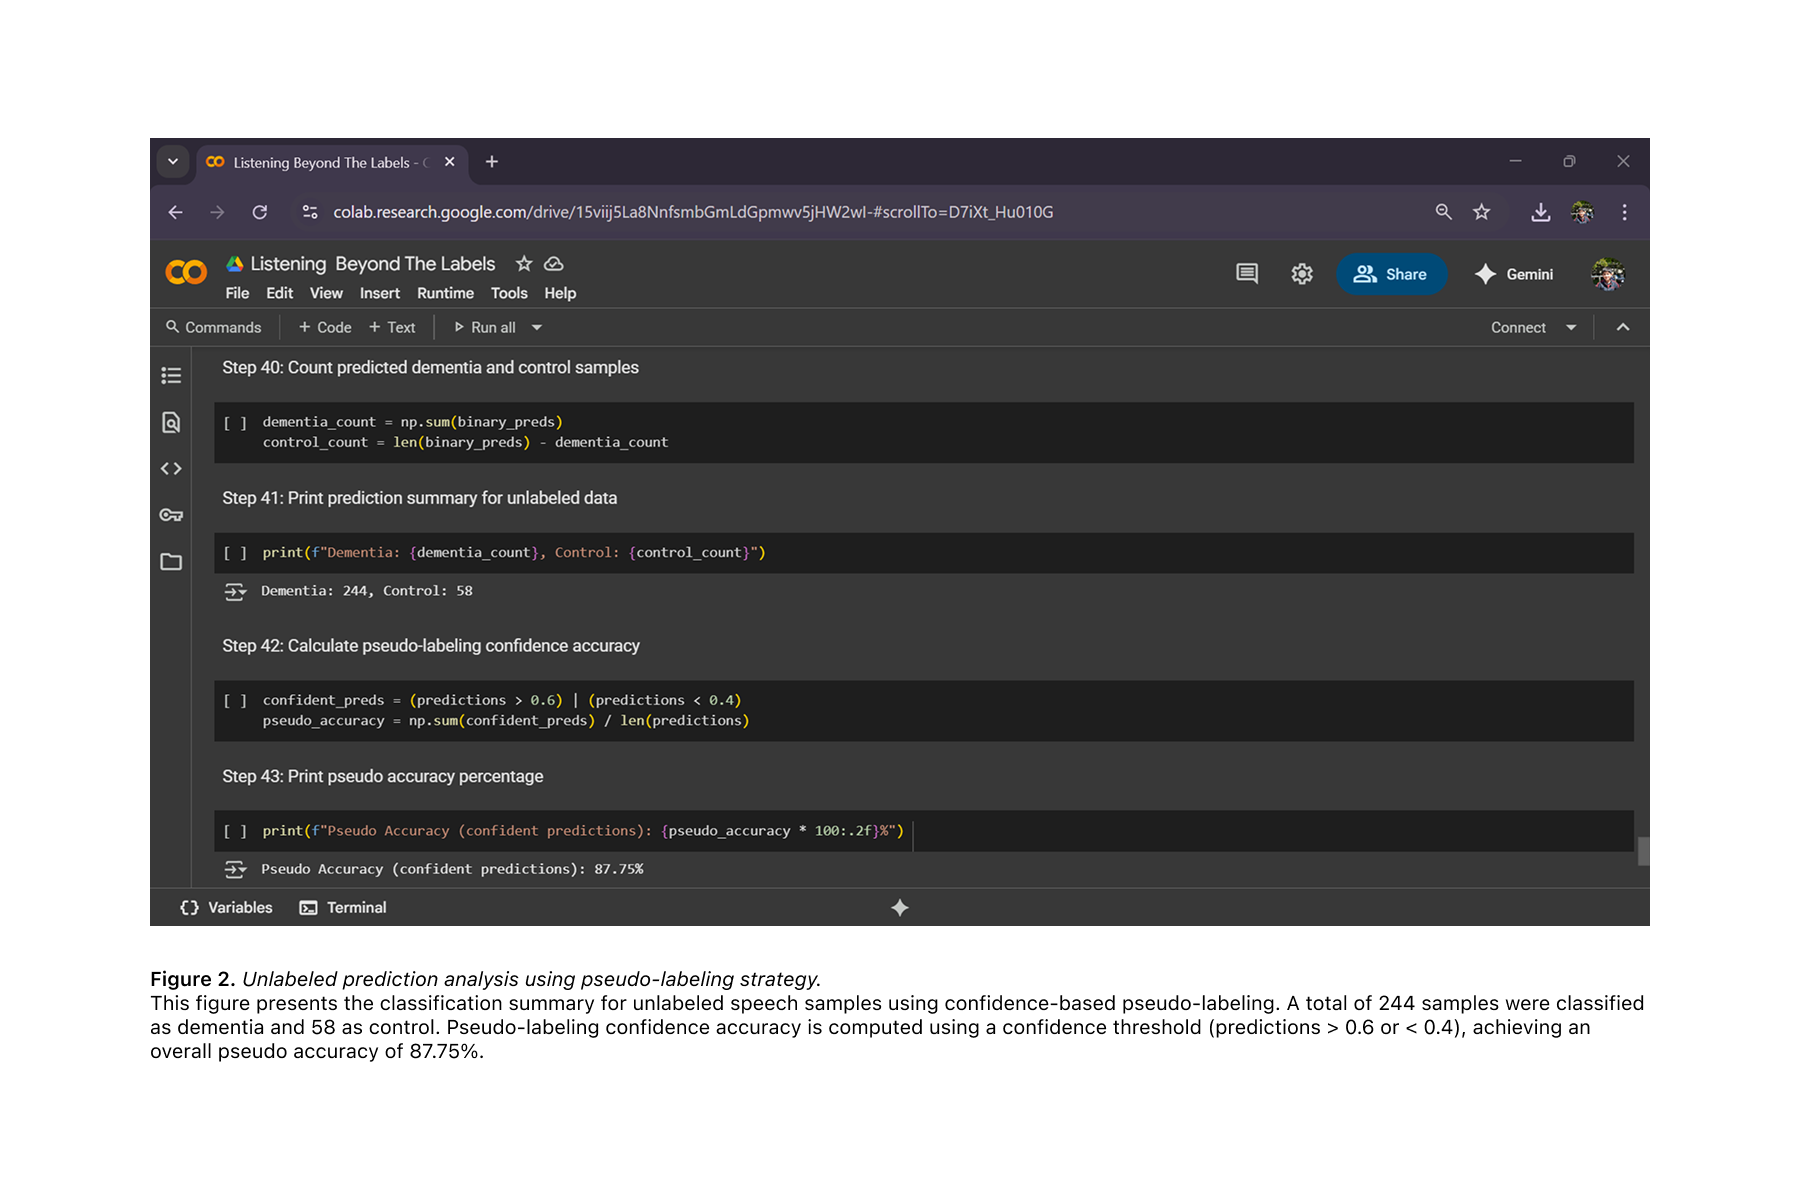Image resolution: width=1800 pixels, height=1200 pixels.
Task: Open Find and replace in the sidebar
Action: click(x=171, y=422)
